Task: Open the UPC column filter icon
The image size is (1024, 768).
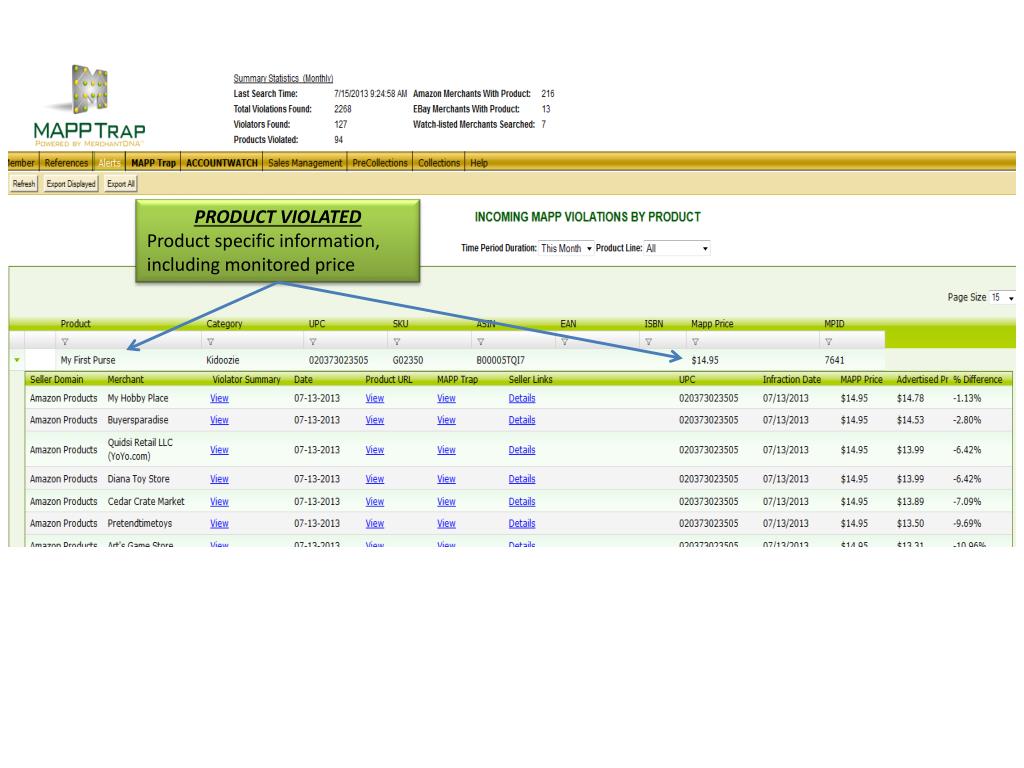Action: (313, 342)
